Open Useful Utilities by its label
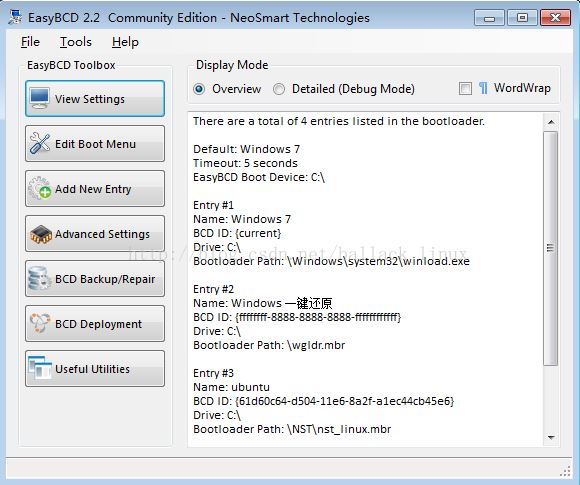Screen dimensions: 580x485 [92, 369]
